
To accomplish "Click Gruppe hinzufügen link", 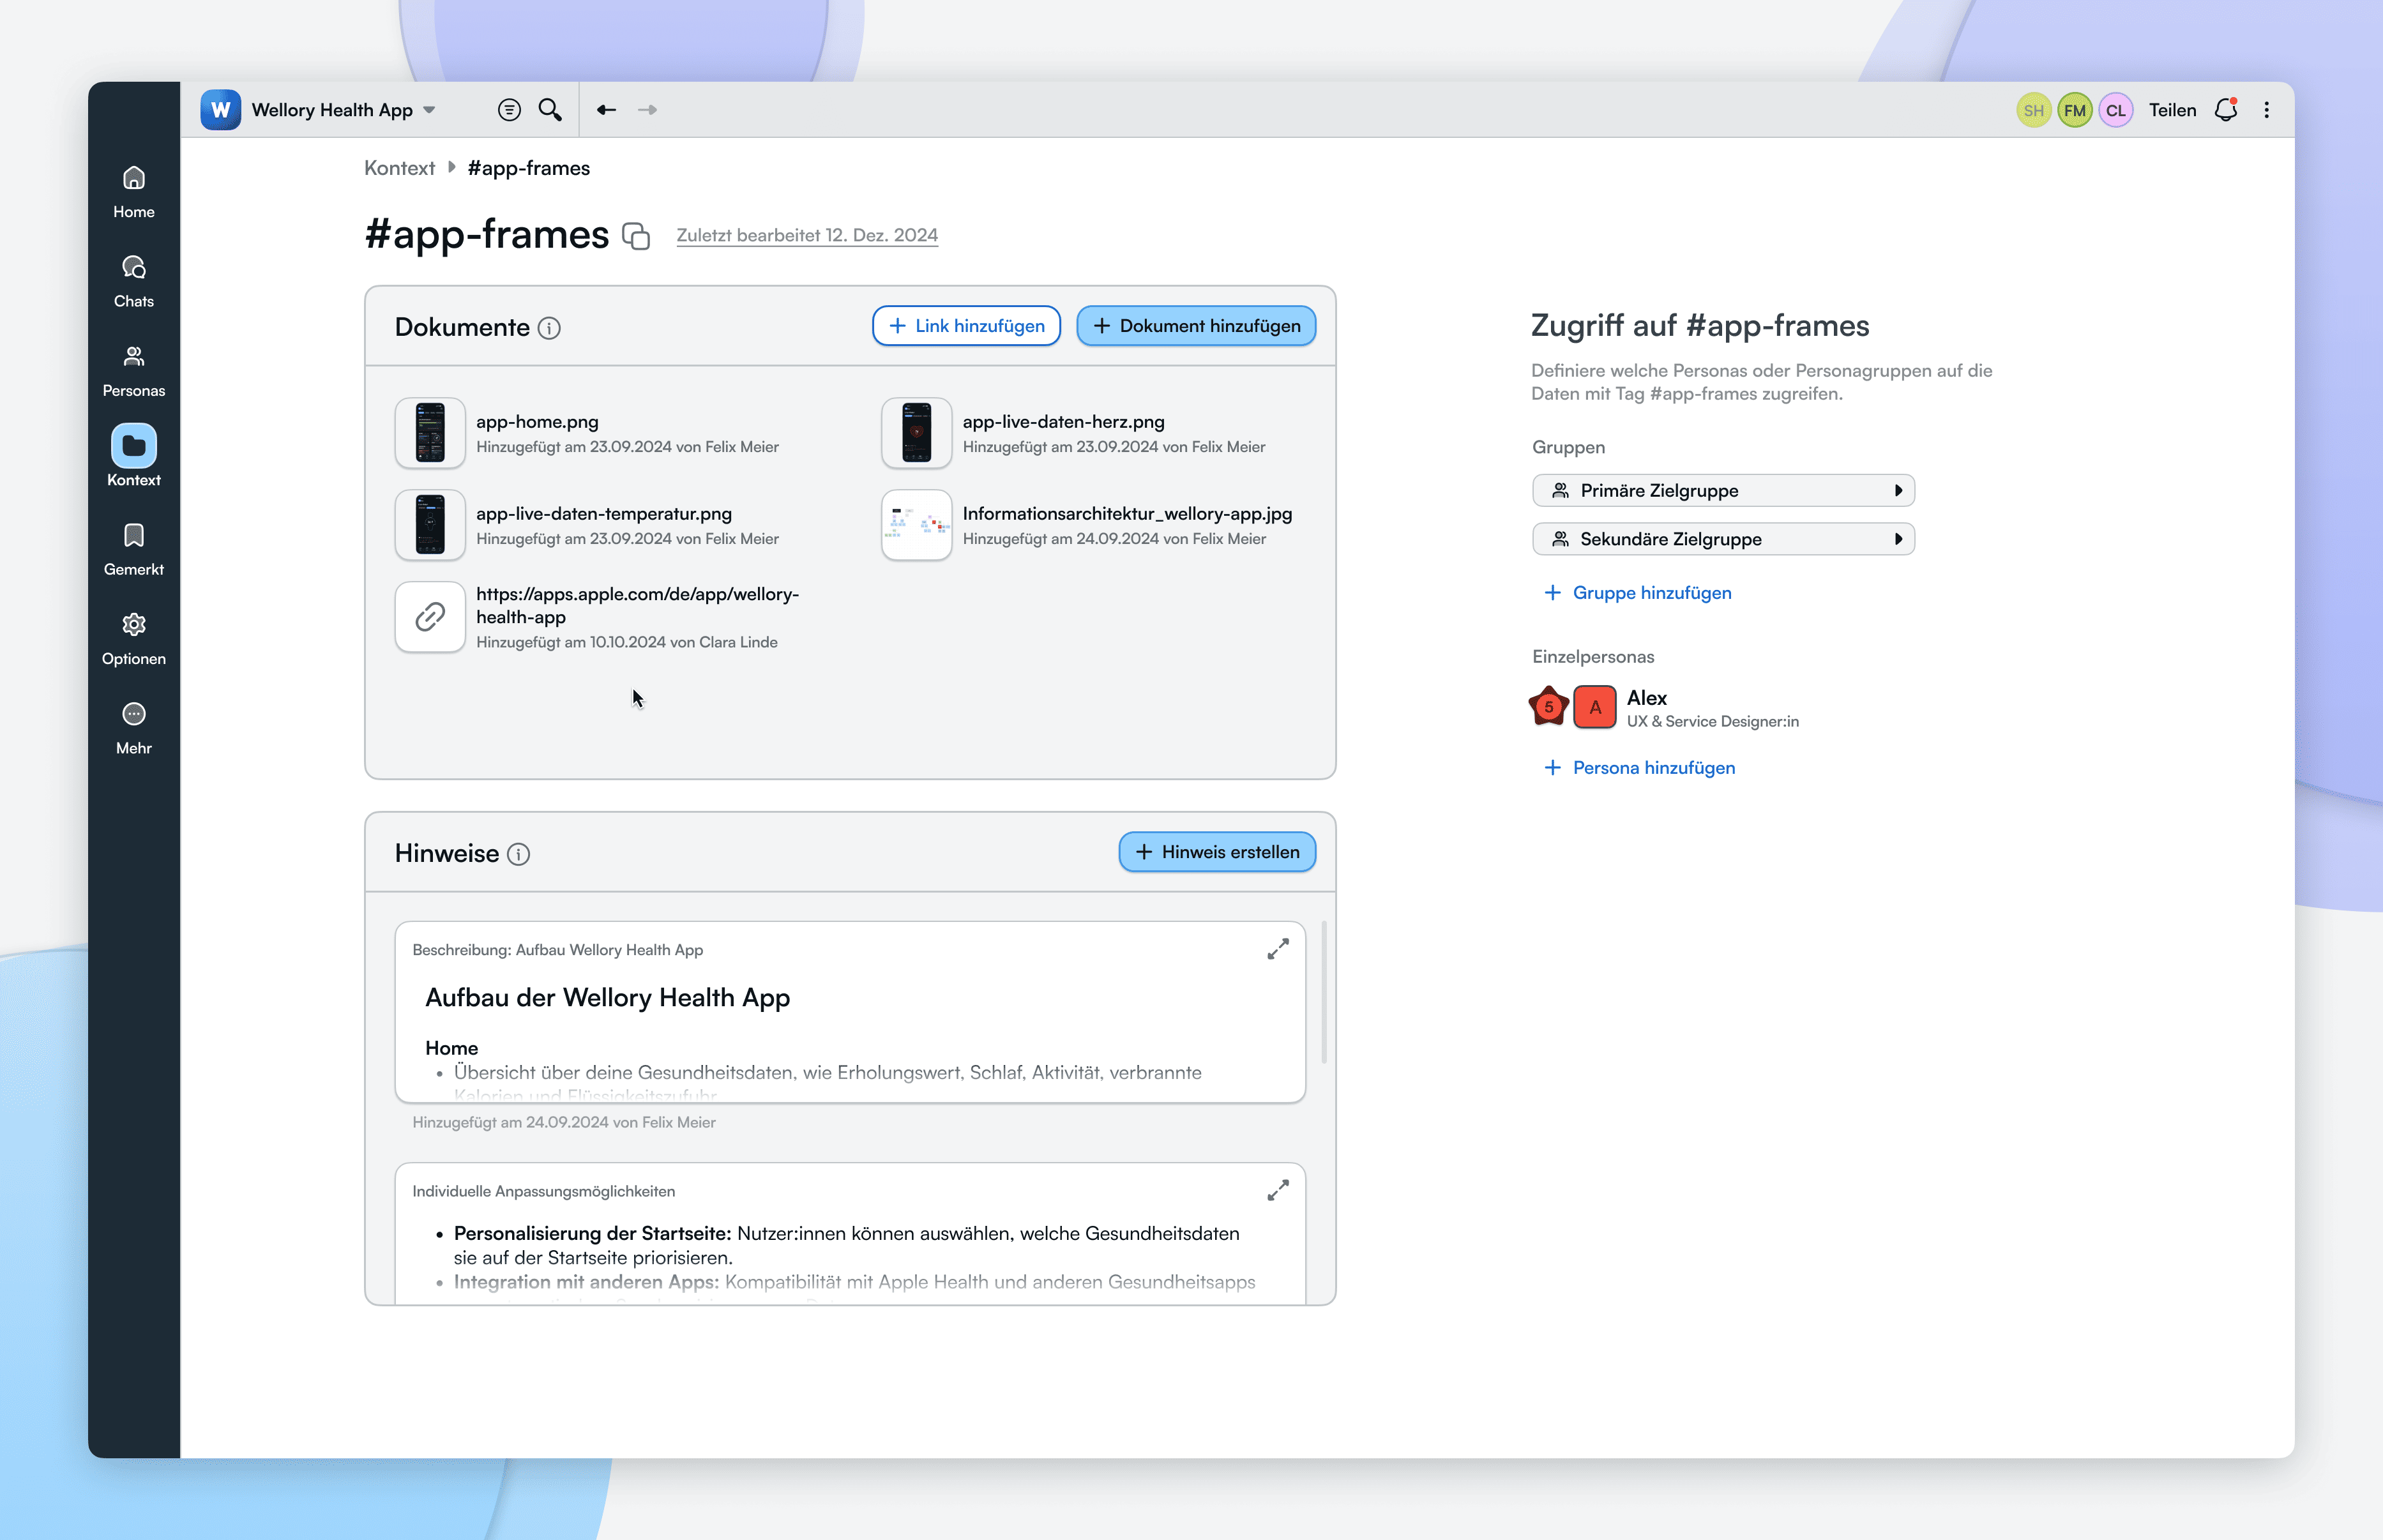I will 1651,593.
